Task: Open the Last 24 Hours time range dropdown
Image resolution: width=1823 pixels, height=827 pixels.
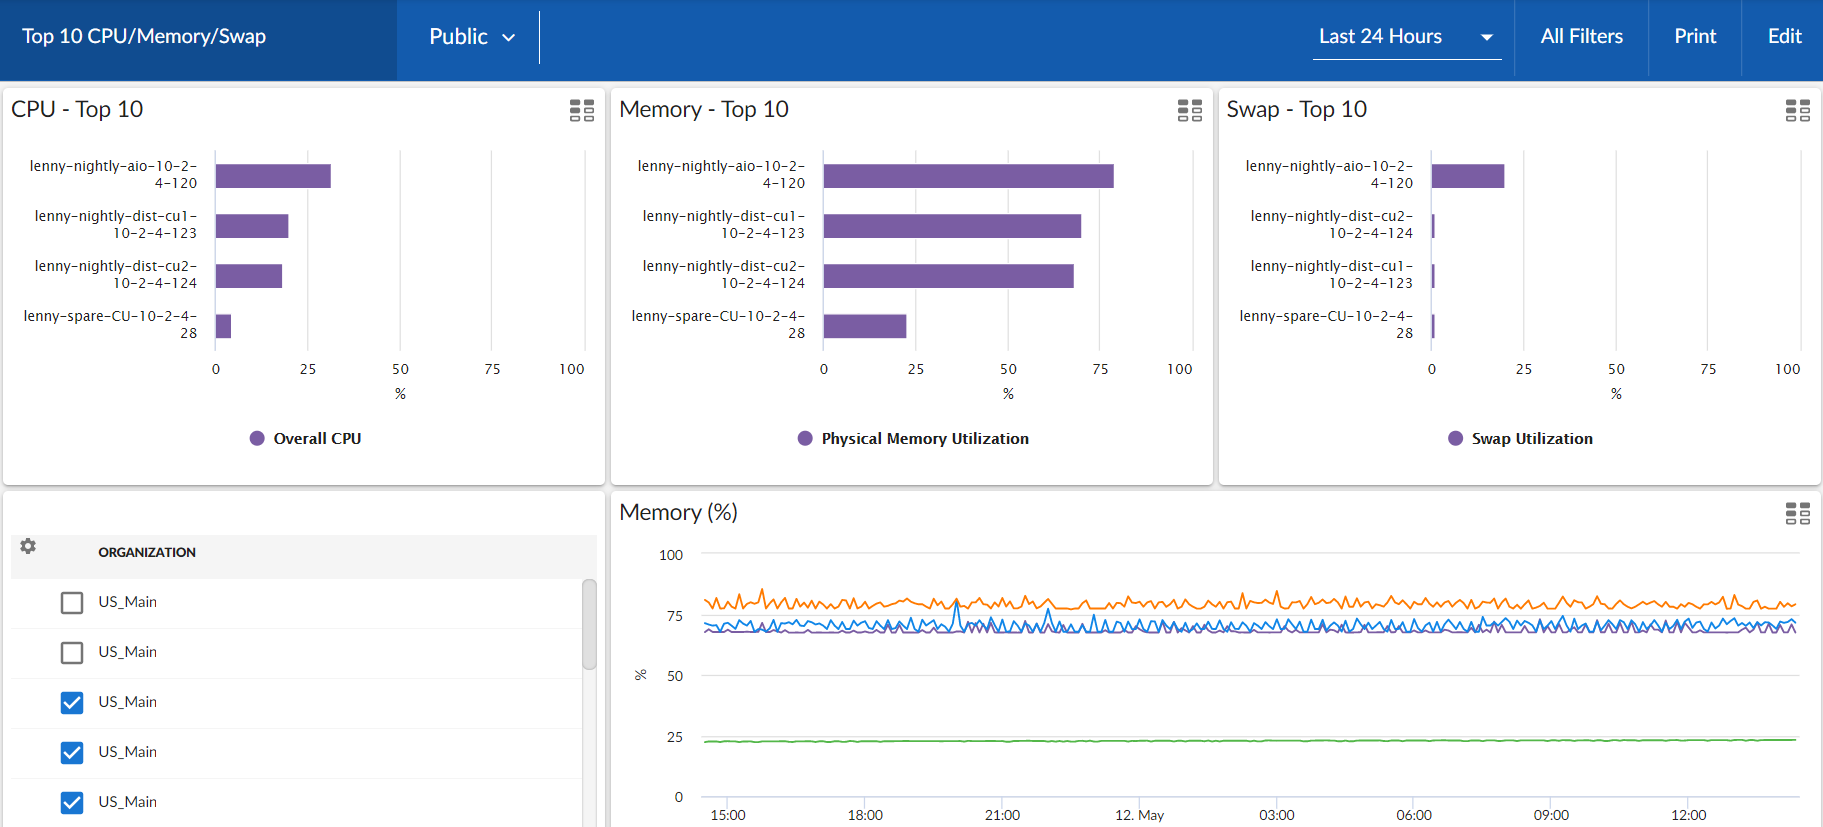Action: [x=1405, y=37]
